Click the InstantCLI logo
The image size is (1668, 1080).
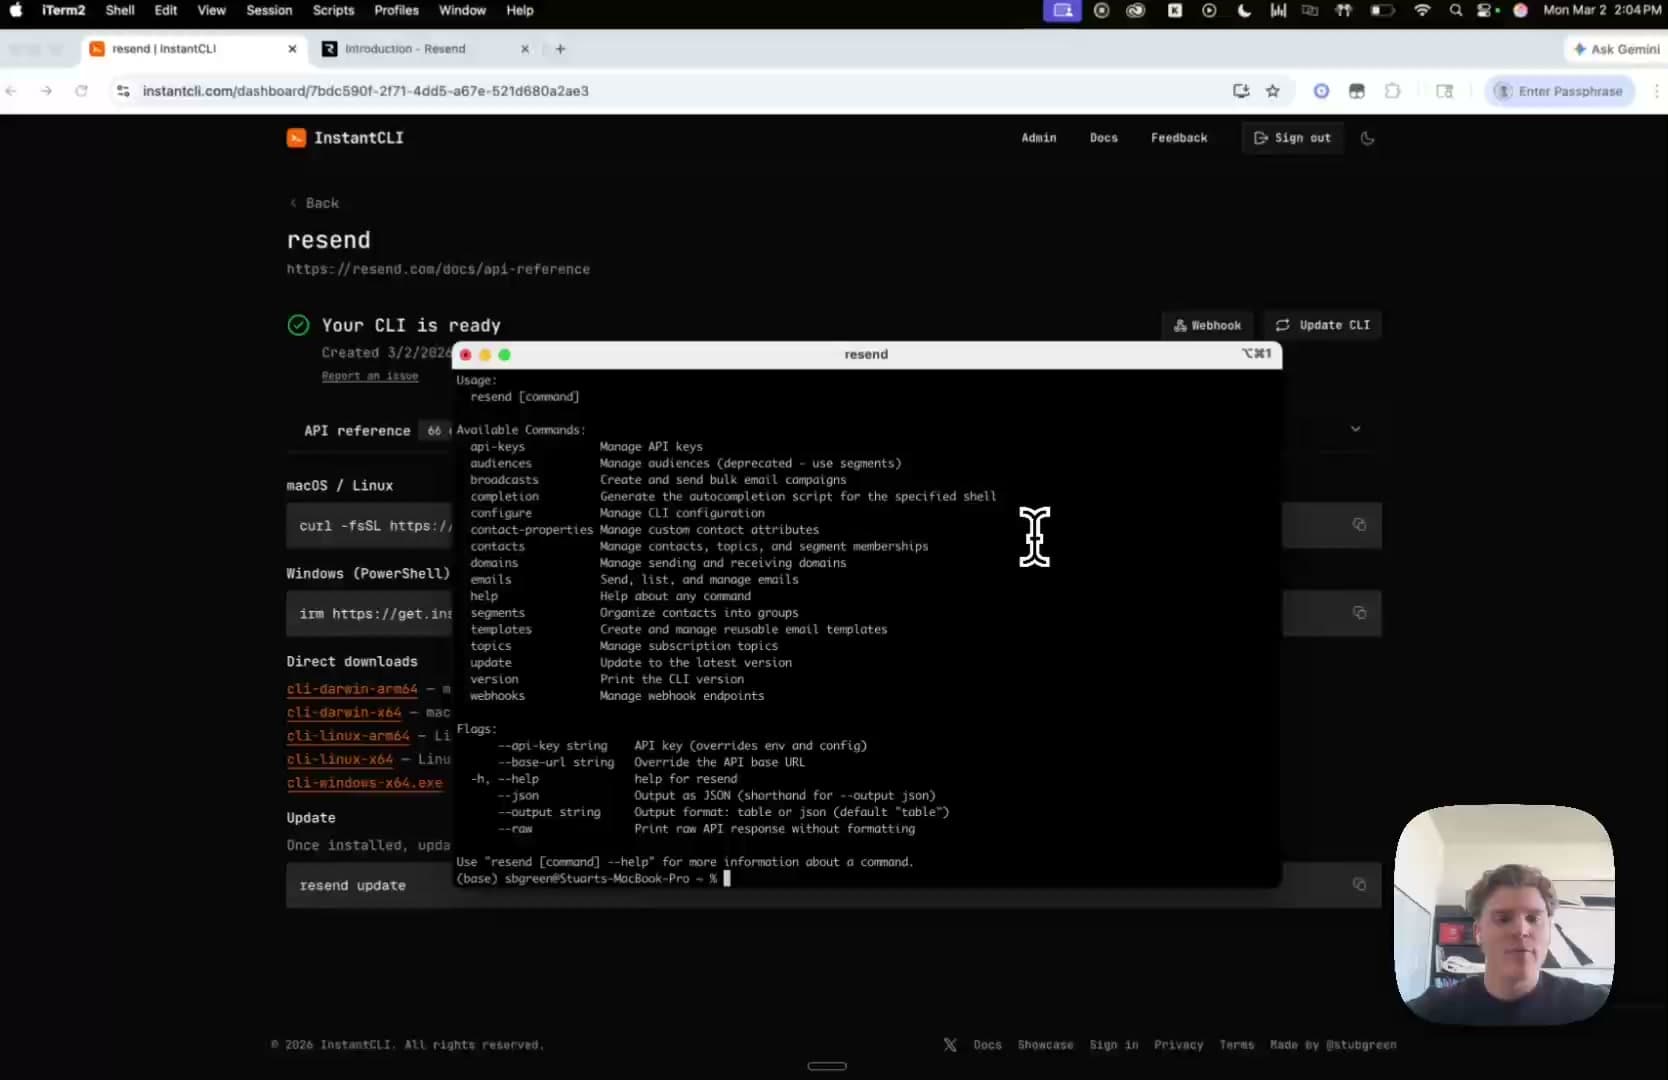point(345,138)
